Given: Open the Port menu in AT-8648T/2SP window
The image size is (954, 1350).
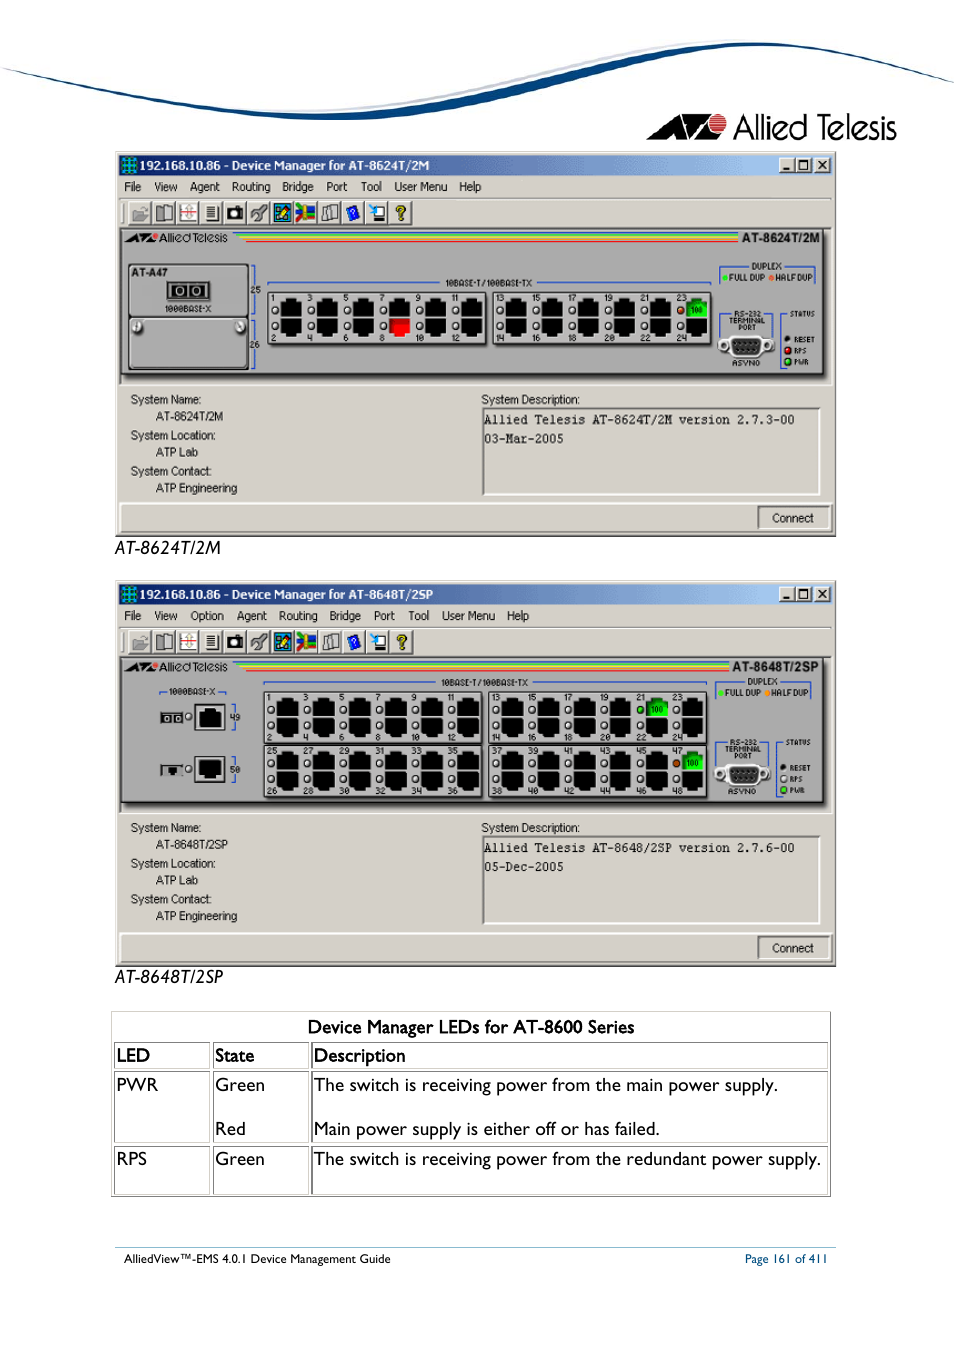Looking at the screenshot, I should pyautogui.click(x=384, y=616).
